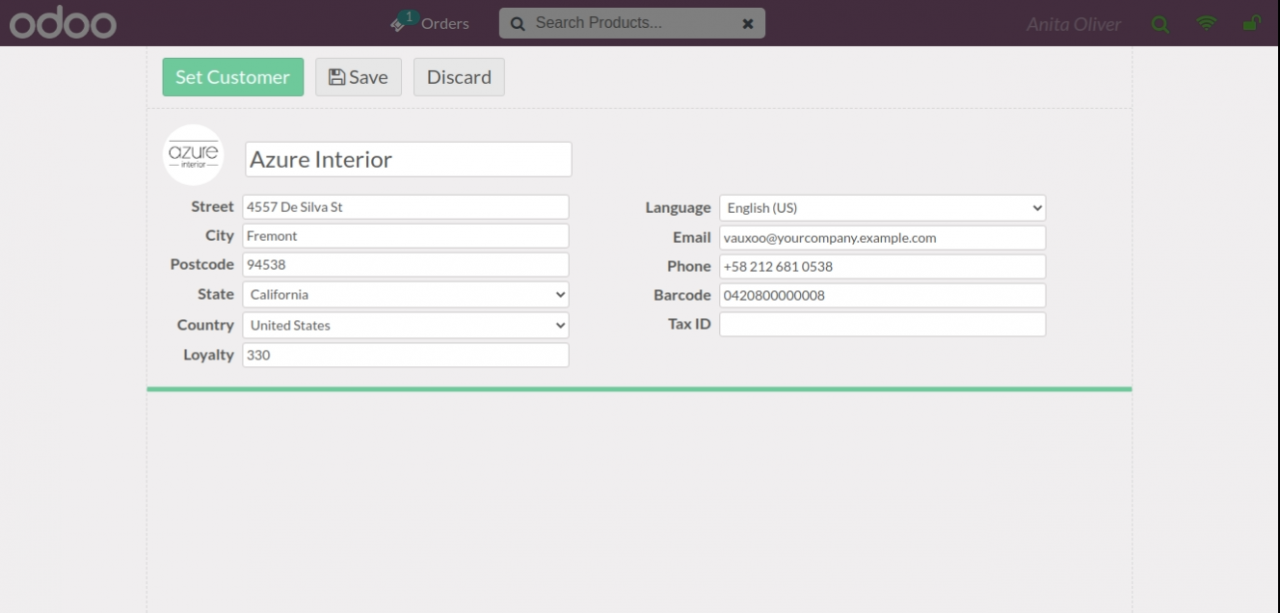Click the Set Customer button
The width and height of the screenshot is (1280, 613).
click(x=232, y=76)
